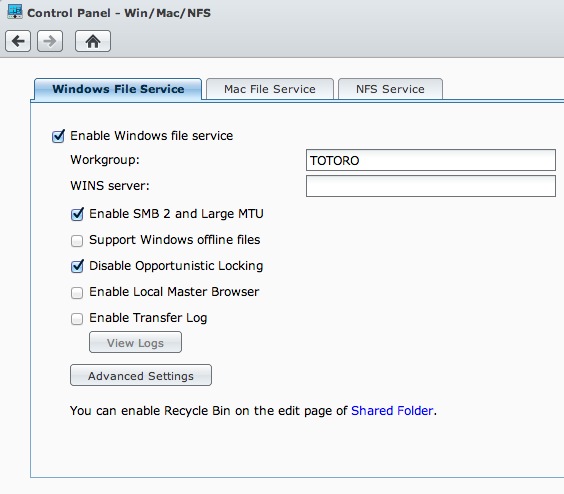
Task: Click the Workgroup field containing TOTORO
Action: (x=431, y=160)
